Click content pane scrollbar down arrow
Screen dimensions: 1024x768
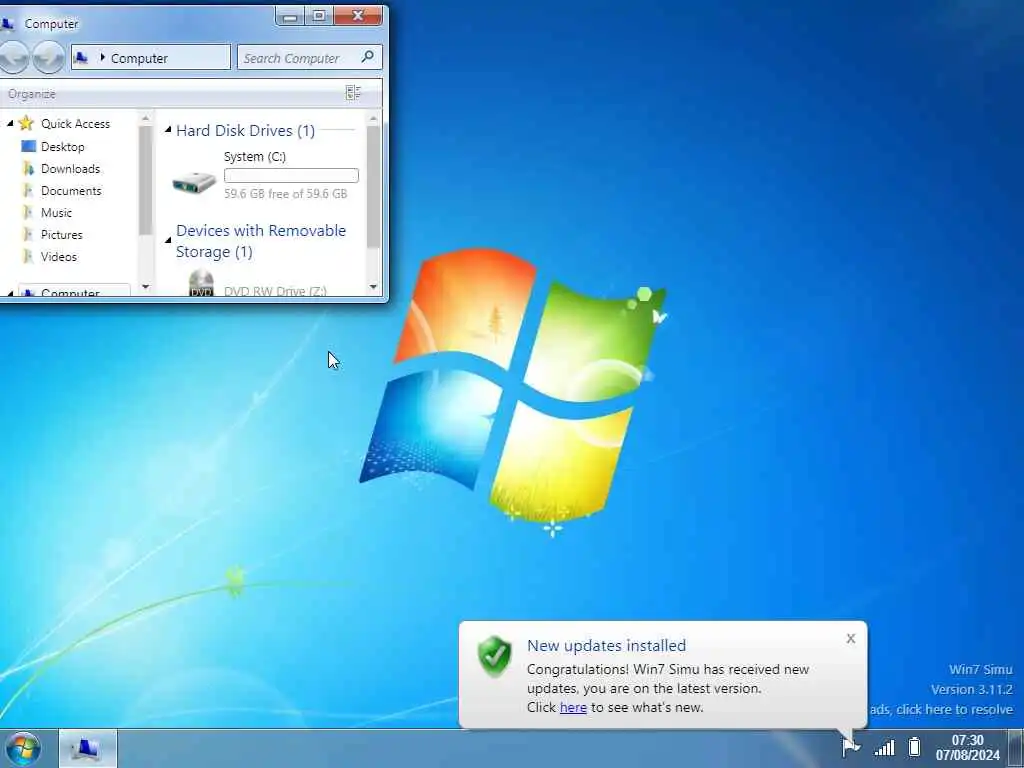374,287
